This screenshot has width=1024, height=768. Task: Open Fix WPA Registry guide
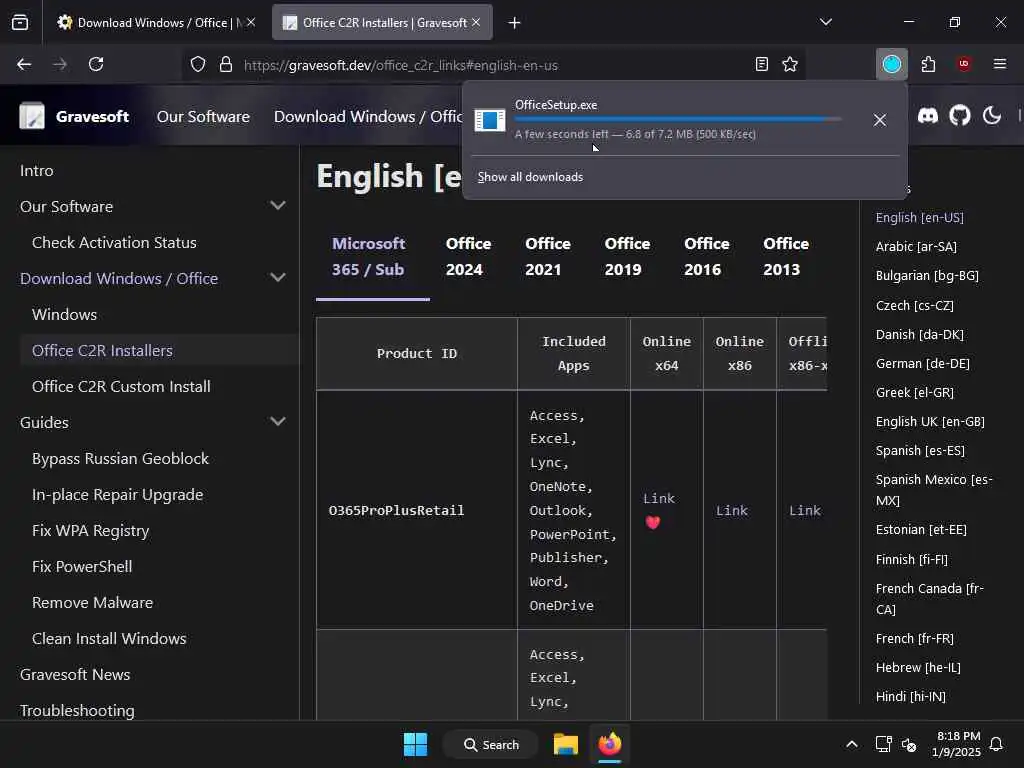tap(91, 530)
